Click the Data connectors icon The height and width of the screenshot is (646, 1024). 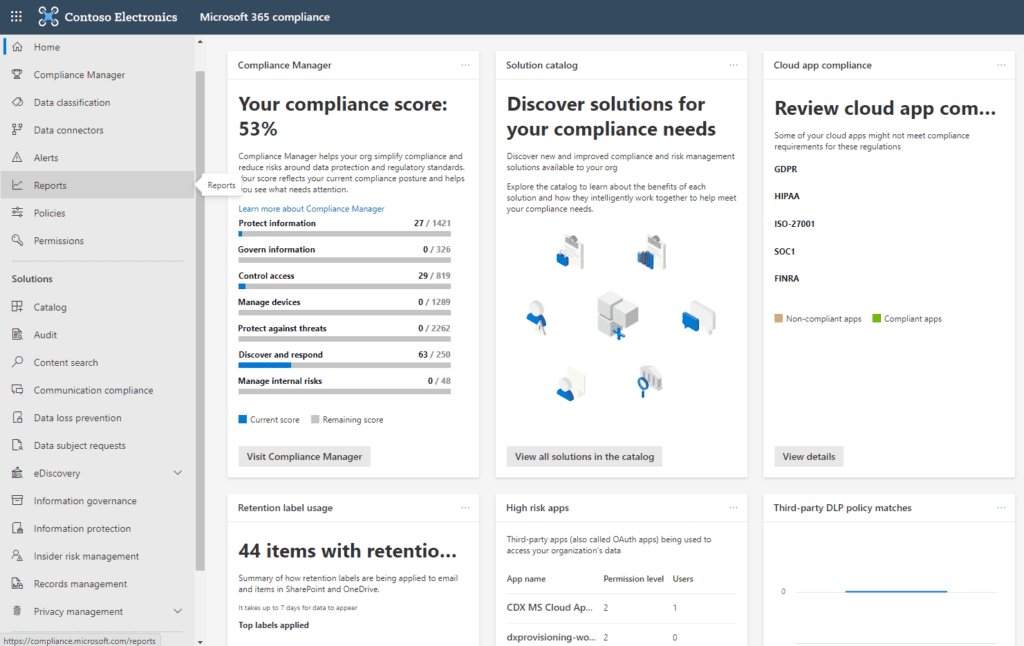click(x=18, y=130)
